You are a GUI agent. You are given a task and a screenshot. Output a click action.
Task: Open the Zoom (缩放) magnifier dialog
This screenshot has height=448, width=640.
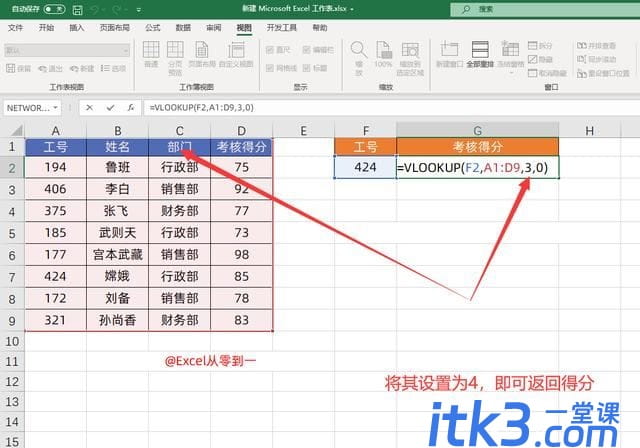click(358, 58)
